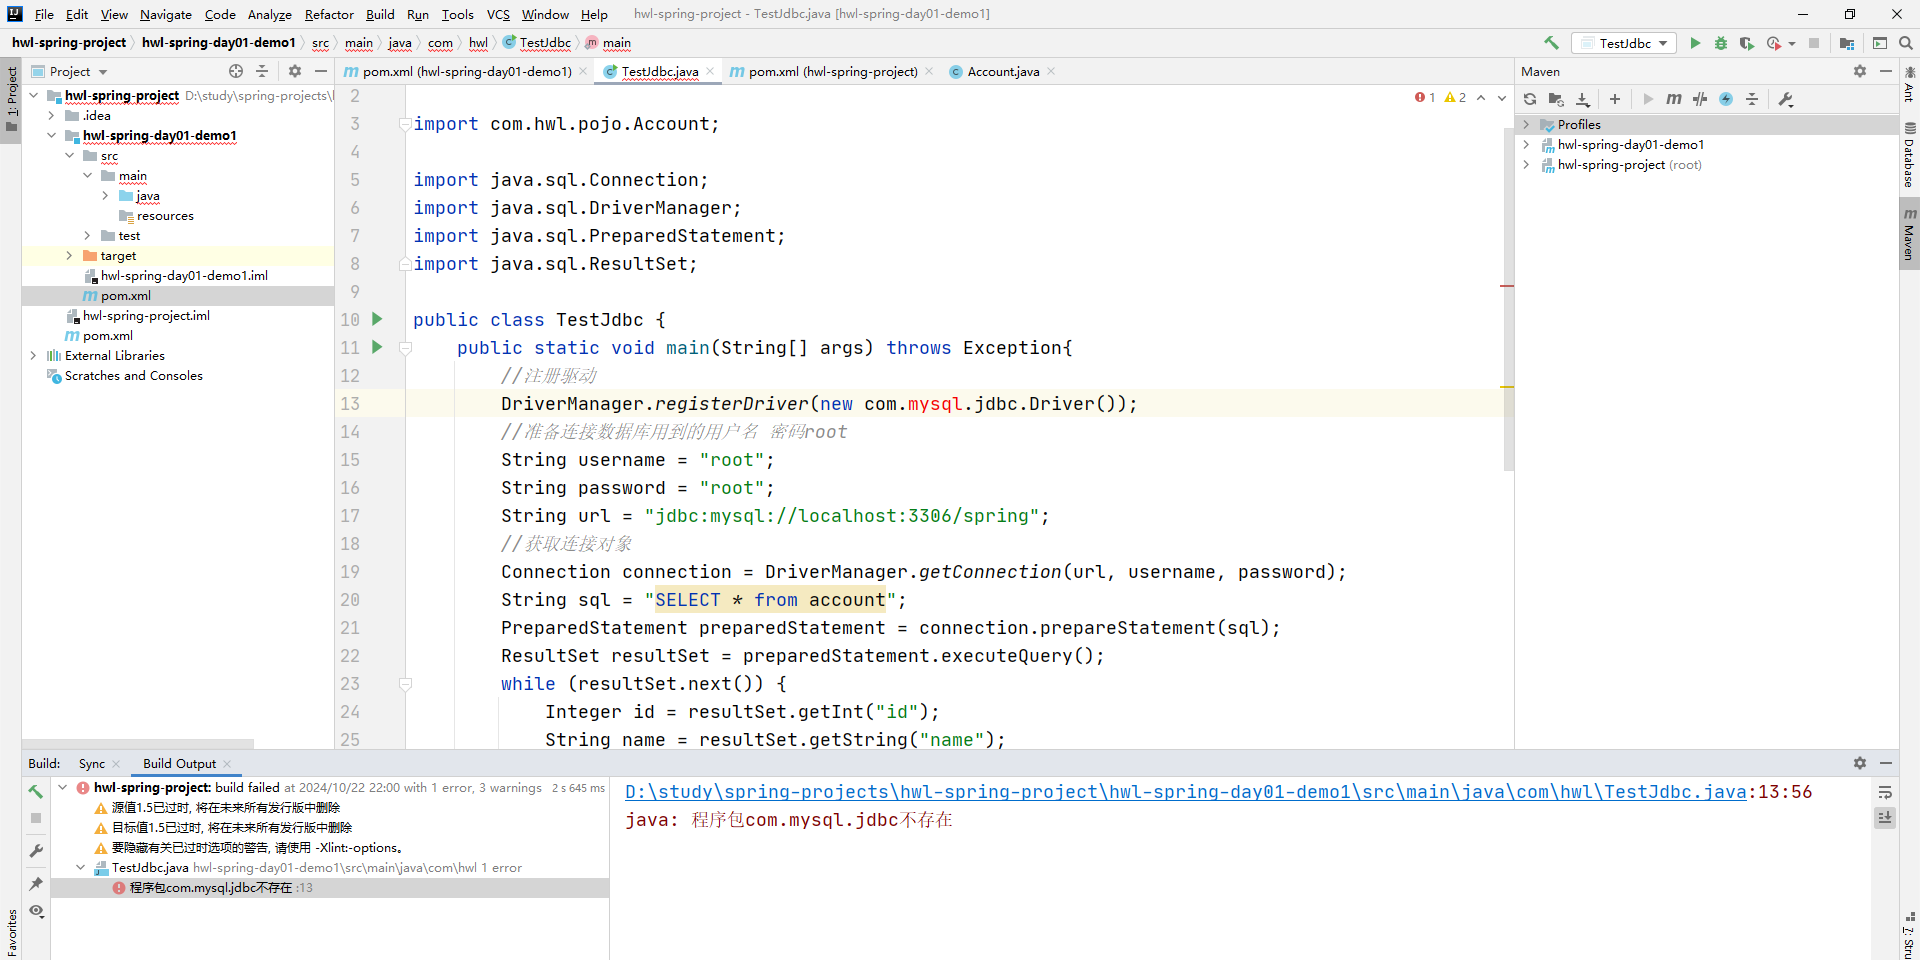
Task: Click Execute Maven Goal 'm' icon
Action: click(x=1674, y=99)
